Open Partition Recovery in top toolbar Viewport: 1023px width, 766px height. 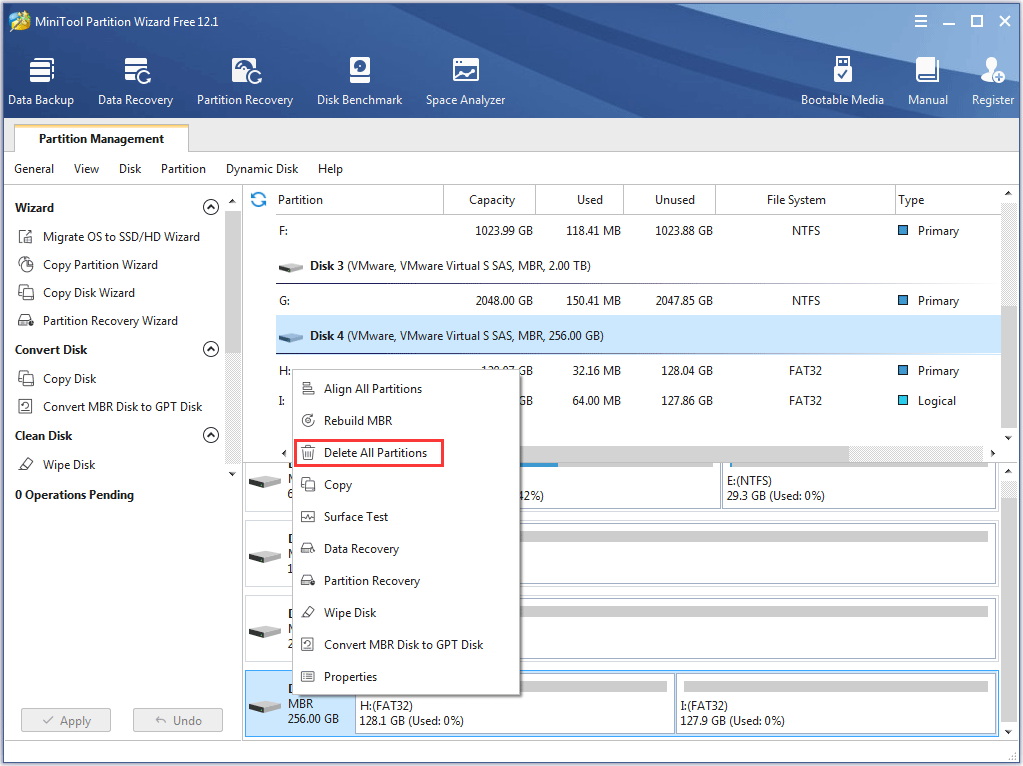pyautogui.click(x=245, y=81)
